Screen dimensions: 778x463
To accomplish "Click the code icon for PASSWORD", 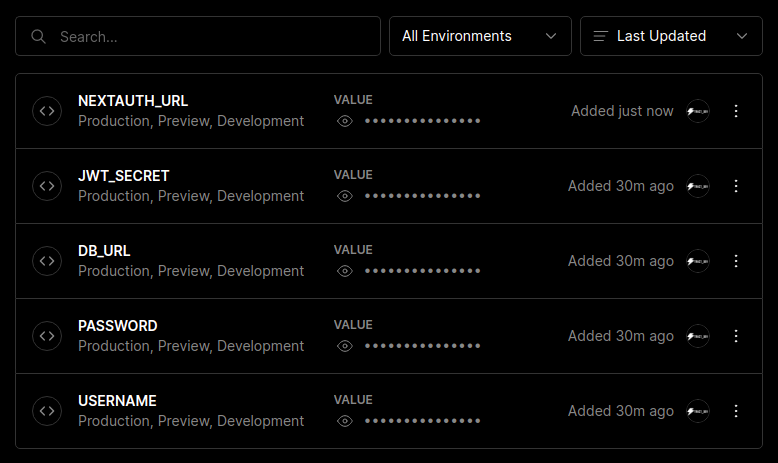I will [47, 336].
